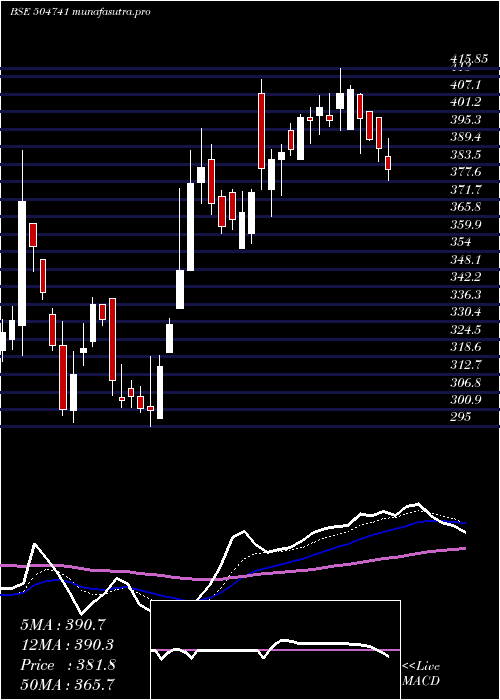
Task: Pick the 395.3 price level label
Action: click(x=465, y=120)
